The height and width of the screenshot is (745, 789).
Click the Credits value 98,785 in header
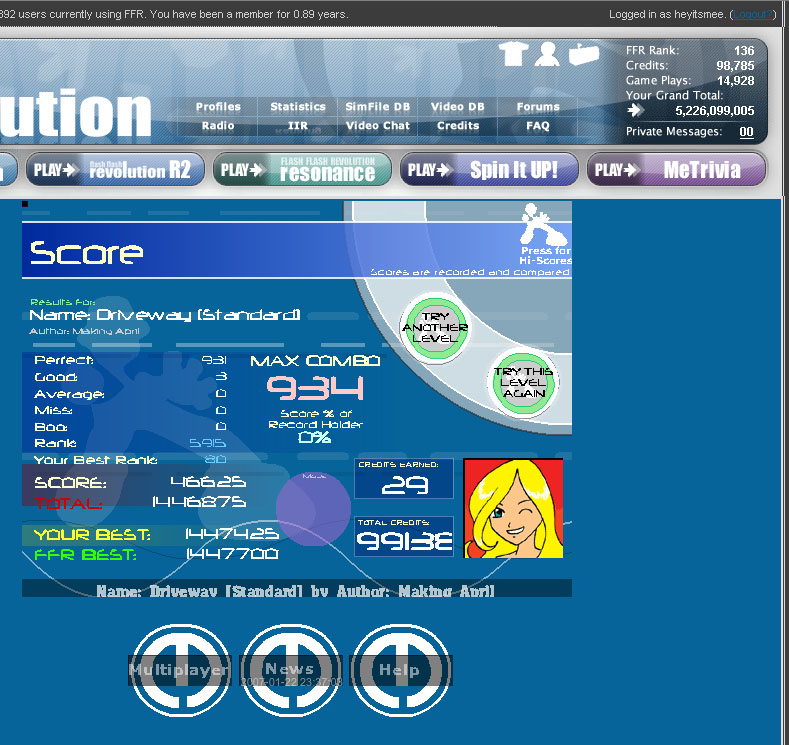pyautogui.click(x=735, y=65)
